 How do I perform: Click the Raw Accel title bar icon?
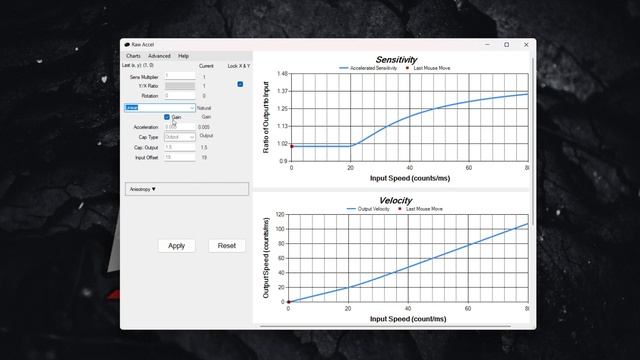coord(127,44)
